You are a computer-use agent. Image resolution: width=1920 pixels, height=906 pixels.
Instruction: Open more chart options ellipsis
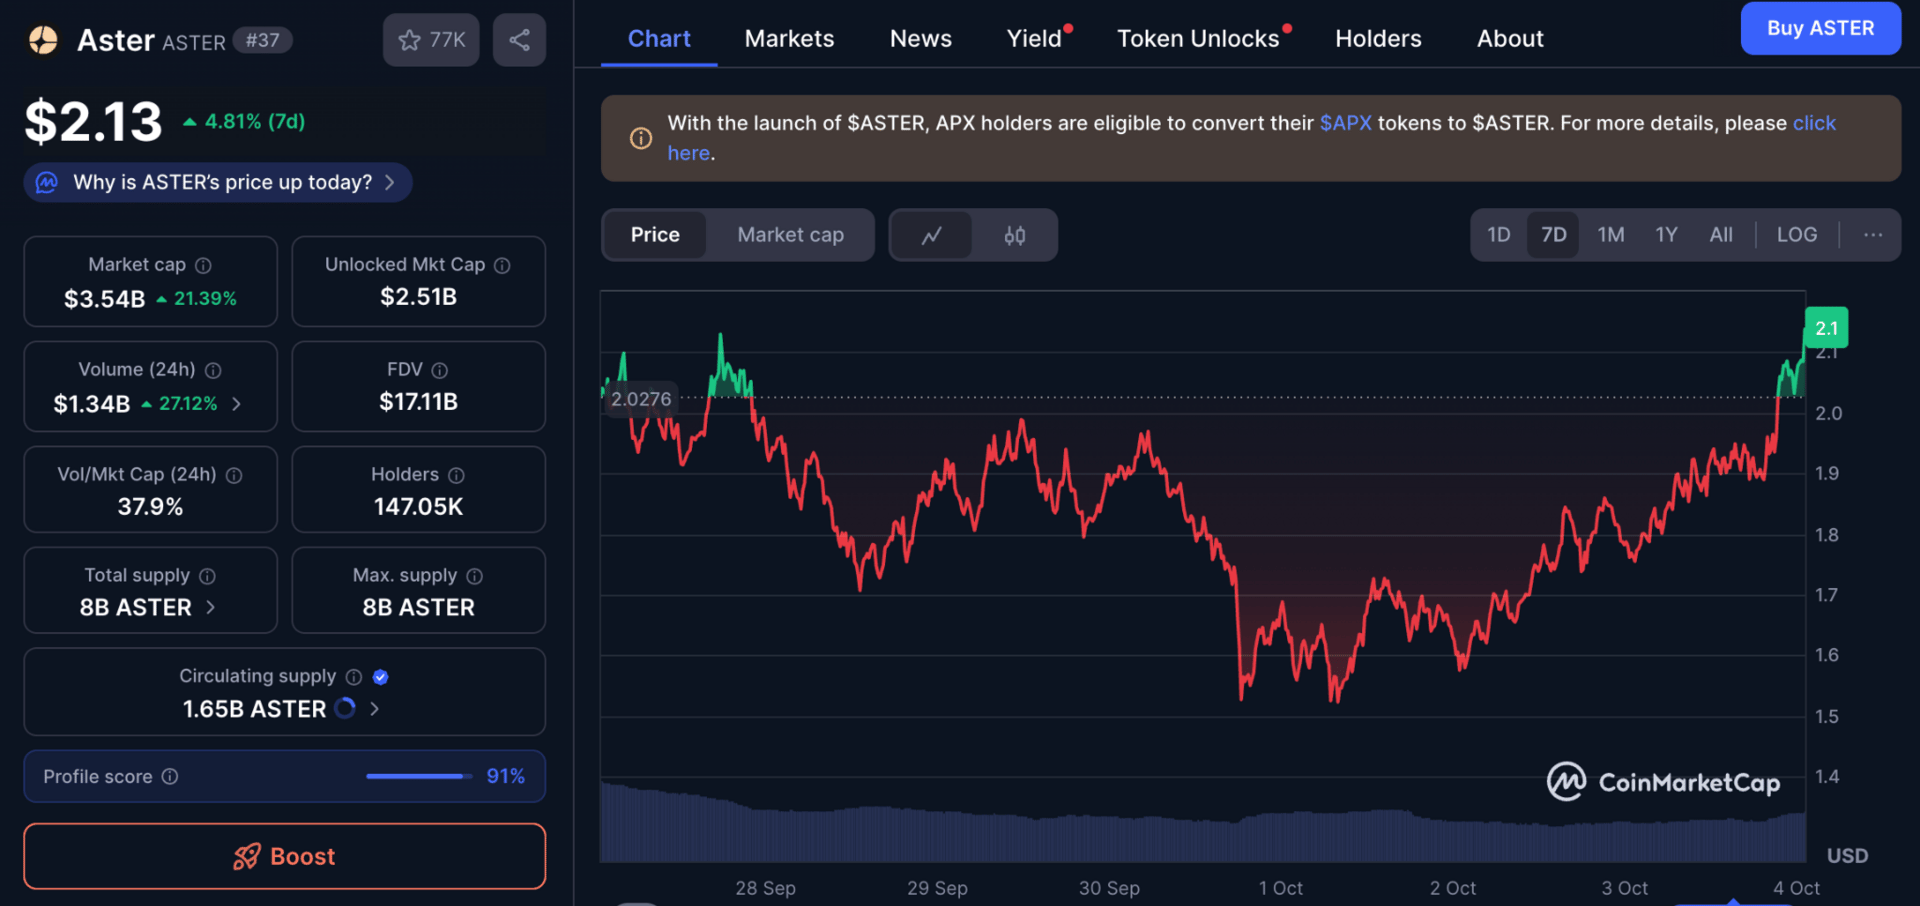pyautogui.click(x=1873, y=235)
